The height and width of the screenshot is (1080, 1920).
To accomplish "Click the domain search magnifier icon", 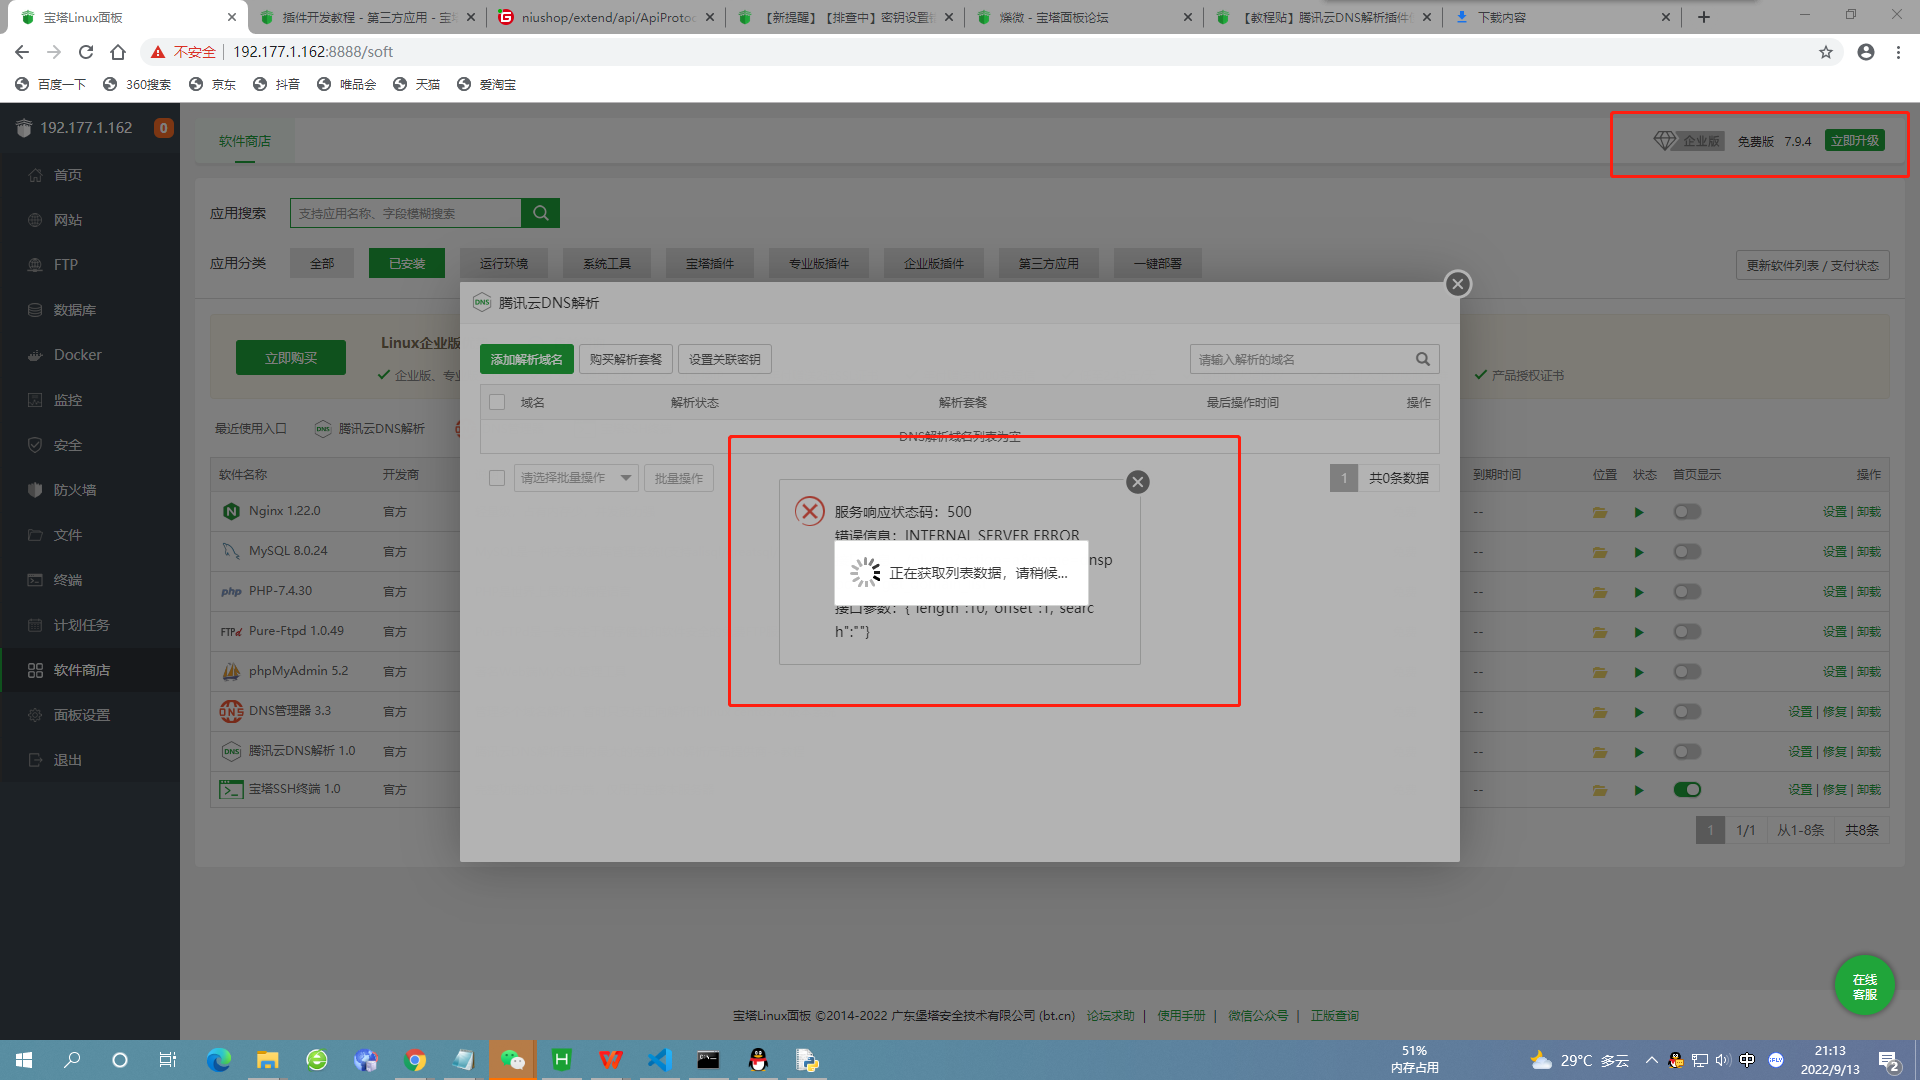I will tap(1422, 359).
